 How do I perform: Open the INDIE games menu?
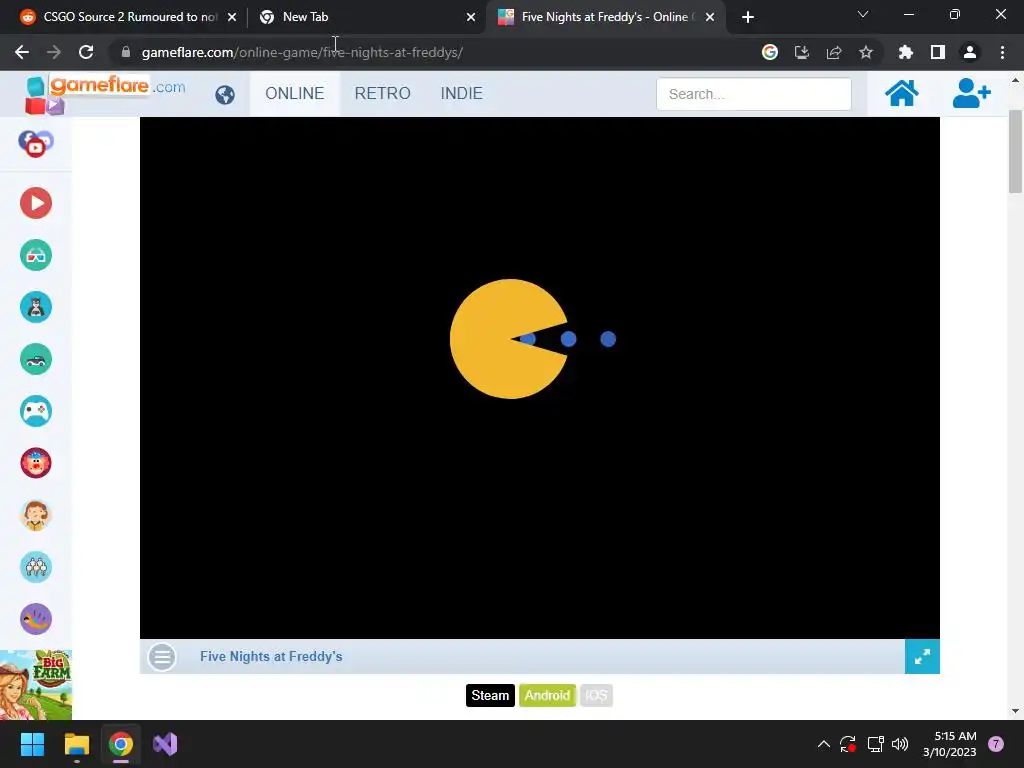coord(462,93)
